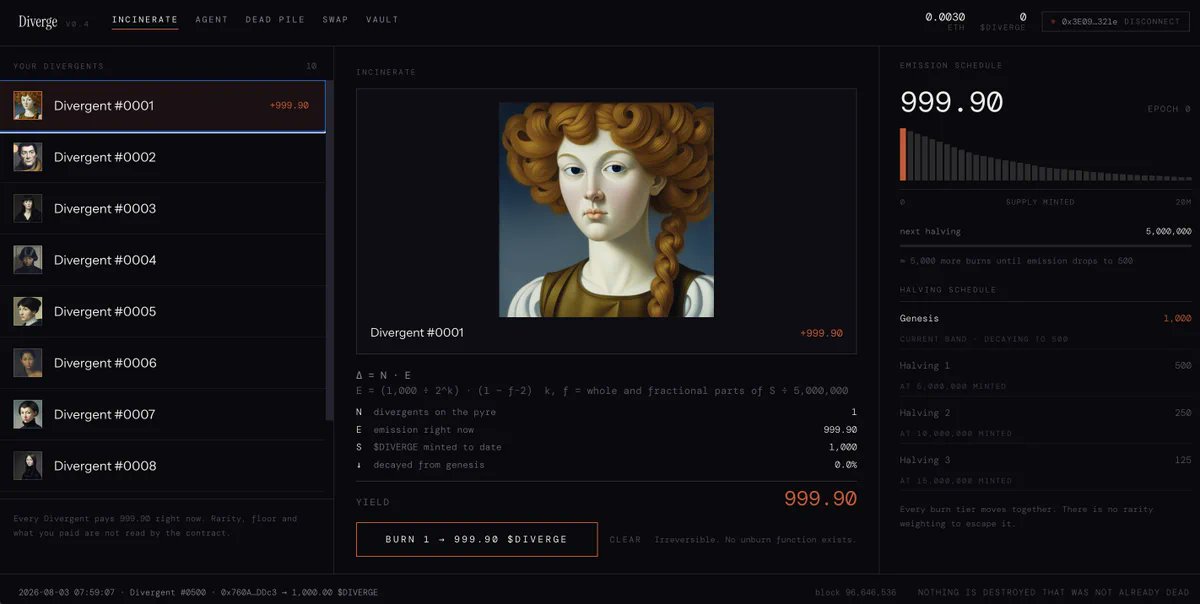Viewport: 1200px width, 604px height.
Task: Click Divergent #0001 caption under artwork
Action: (x=417, y=333)
